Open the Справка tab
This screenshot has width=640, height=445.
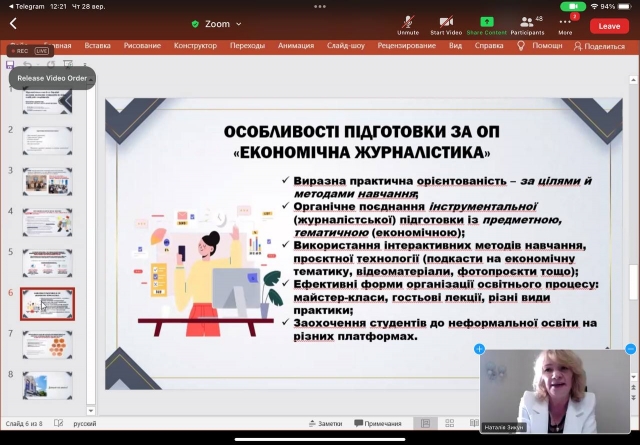pyautogui.click(x=489, y=45)
